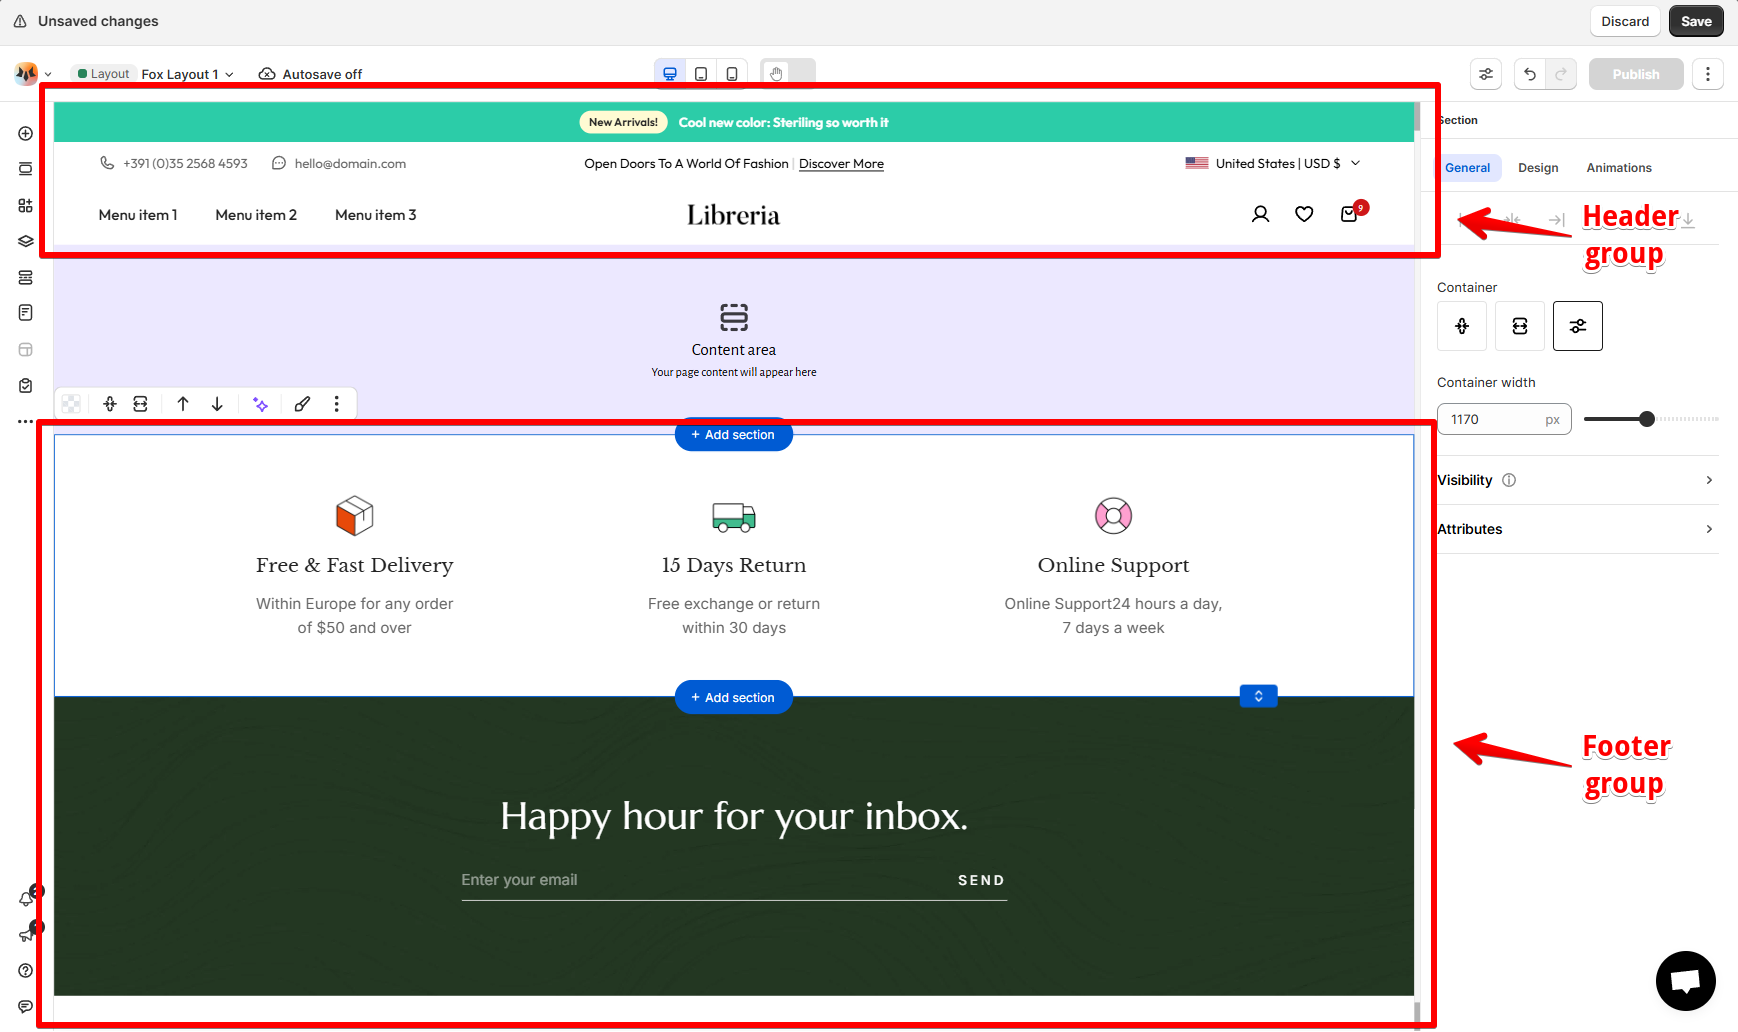This screenshot has width=1738, height=1032.
Task: Click the SEND newsletter button
Action: point(981,880)
